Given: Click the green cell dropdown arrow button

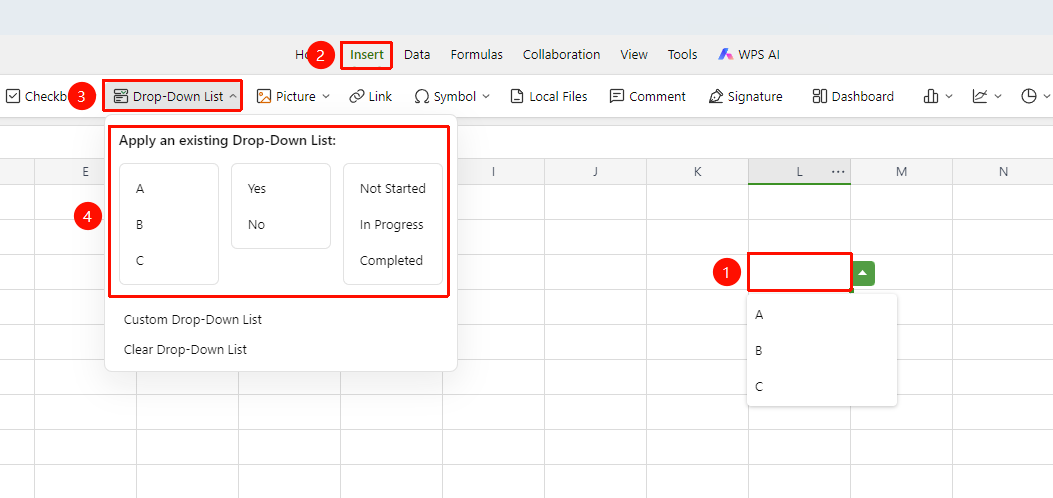Looking at the screenshot, I should (x=864, y=273).
